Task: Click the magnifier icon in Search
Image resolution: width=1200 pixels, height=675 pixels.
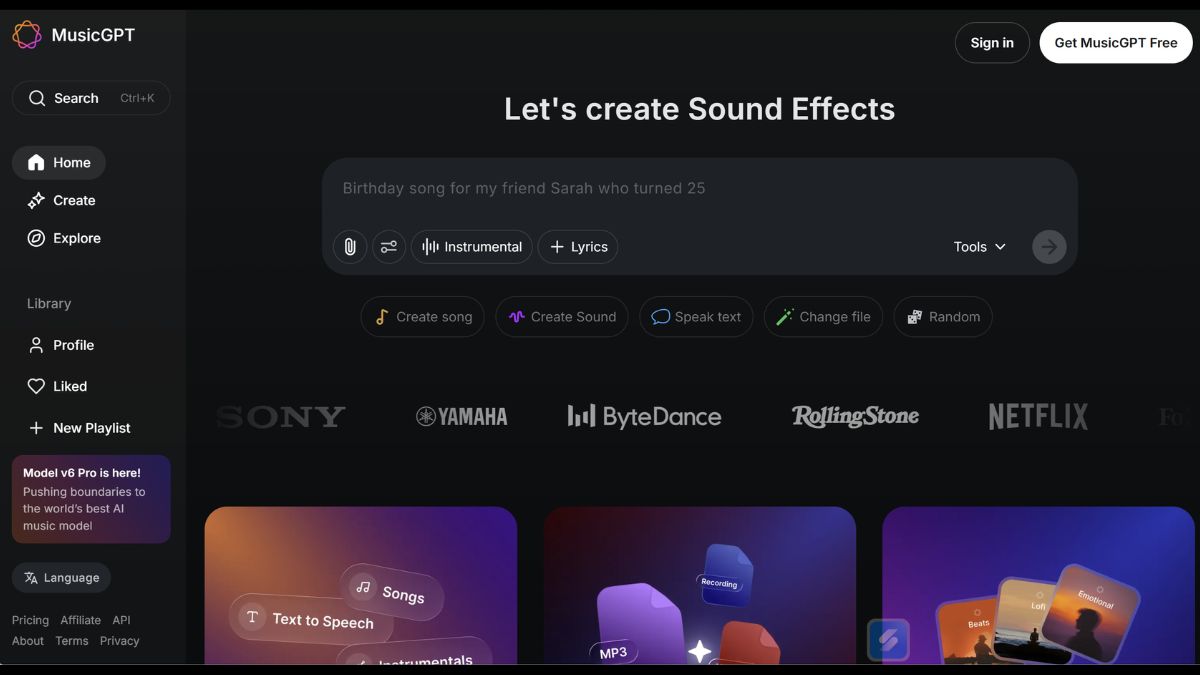Action: tap(37, 98)
